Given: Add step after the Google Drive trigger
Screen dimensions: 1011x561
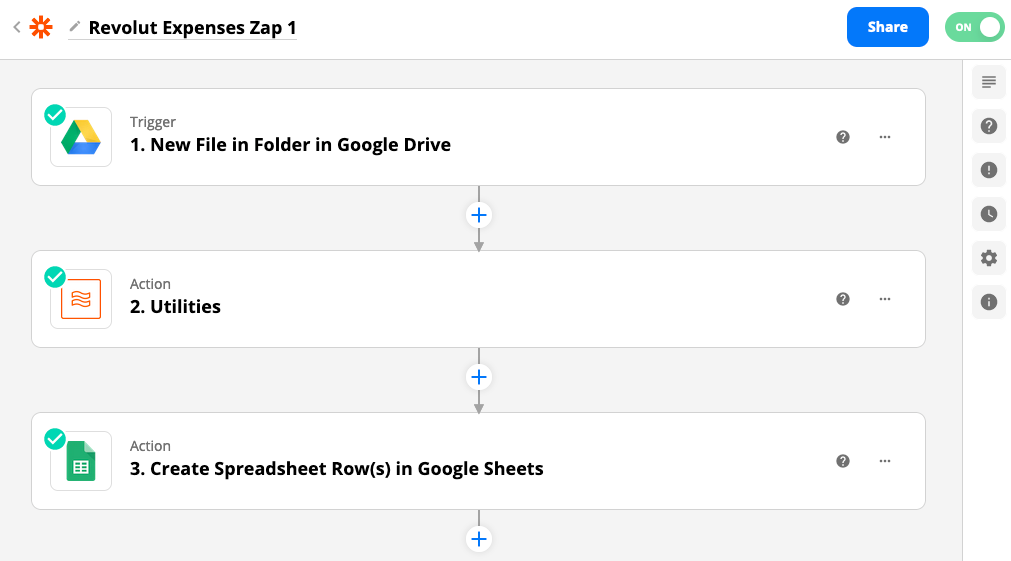Looking at the screenshot, I should click(478, 215).
